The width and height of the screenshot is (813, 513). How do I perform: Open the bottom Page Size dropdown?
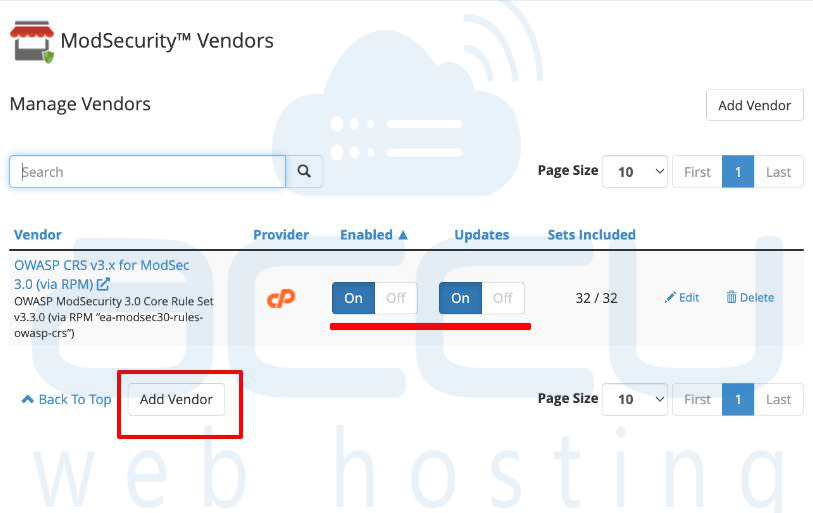click(x=635, y=399)
